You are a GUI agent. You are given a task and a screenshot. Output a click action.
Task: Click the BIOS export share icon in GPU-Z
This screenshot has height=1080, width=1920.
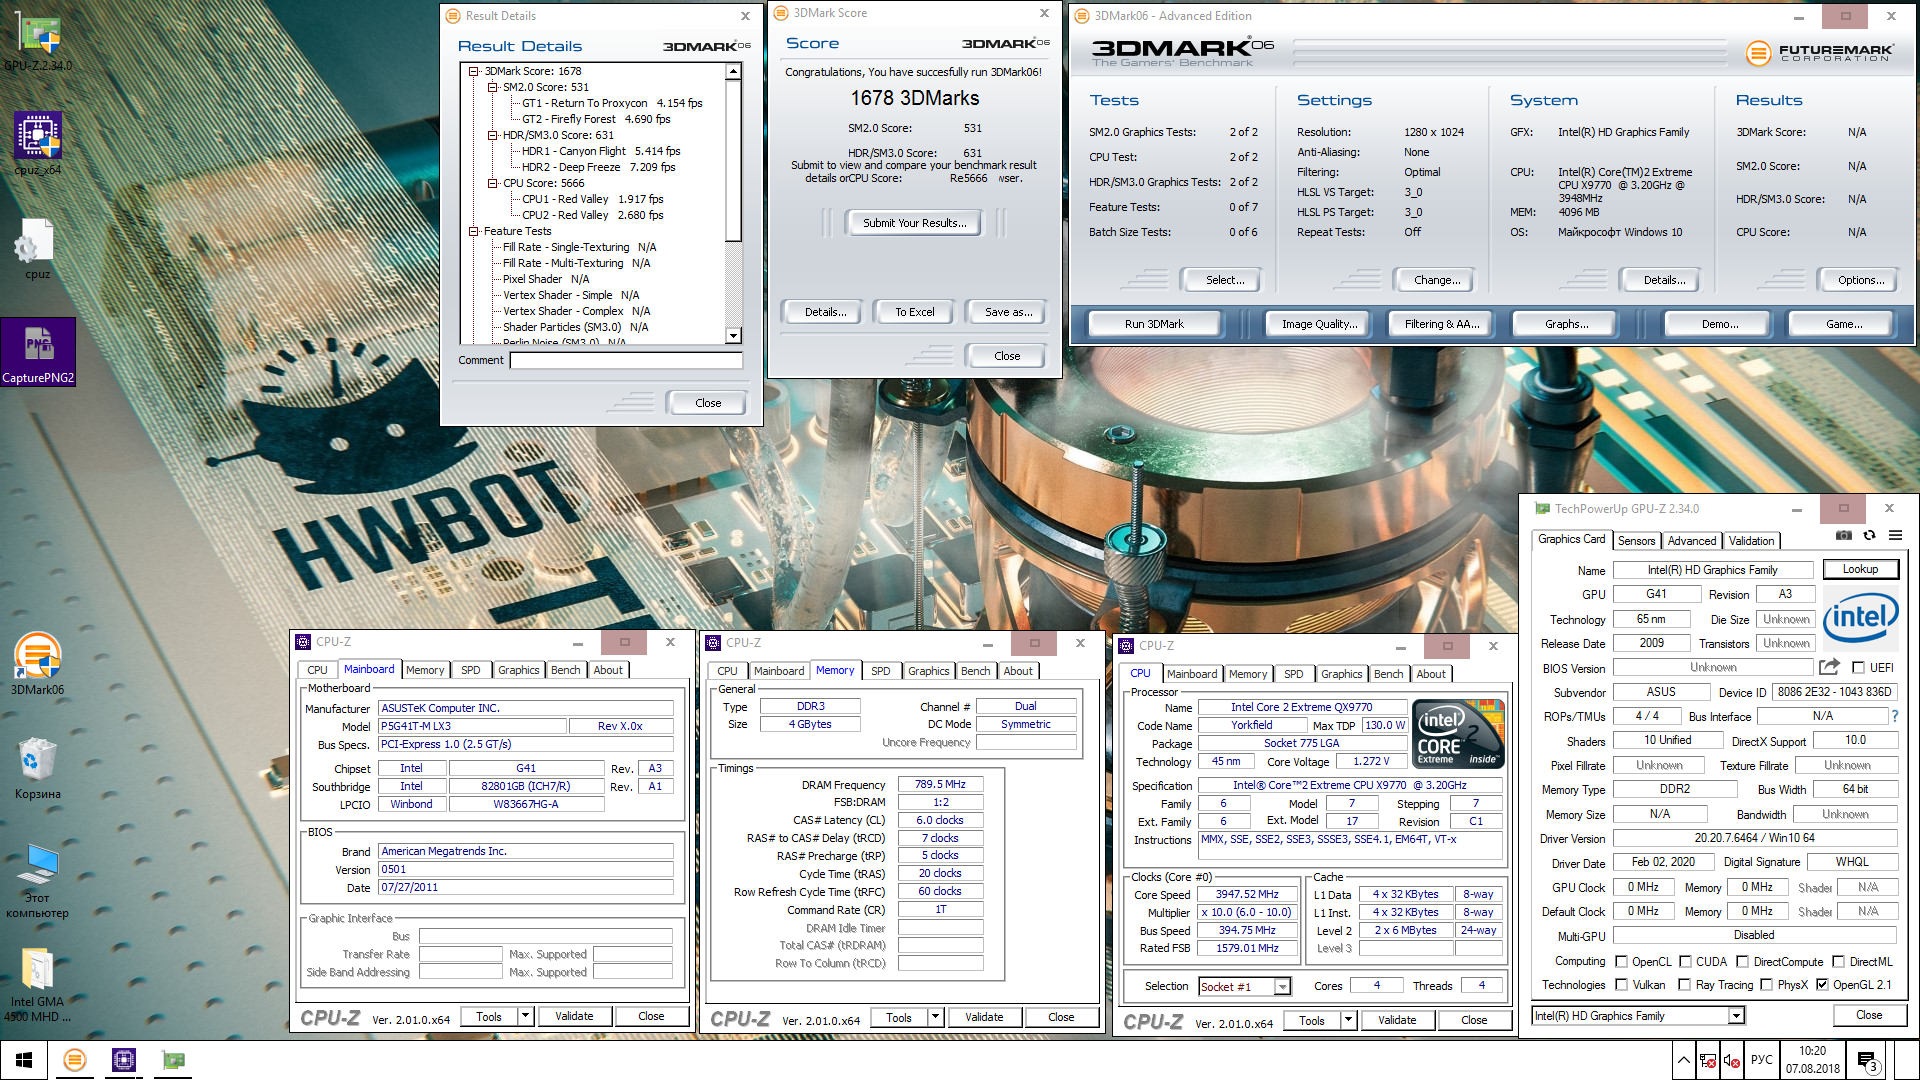point(1829,667)
